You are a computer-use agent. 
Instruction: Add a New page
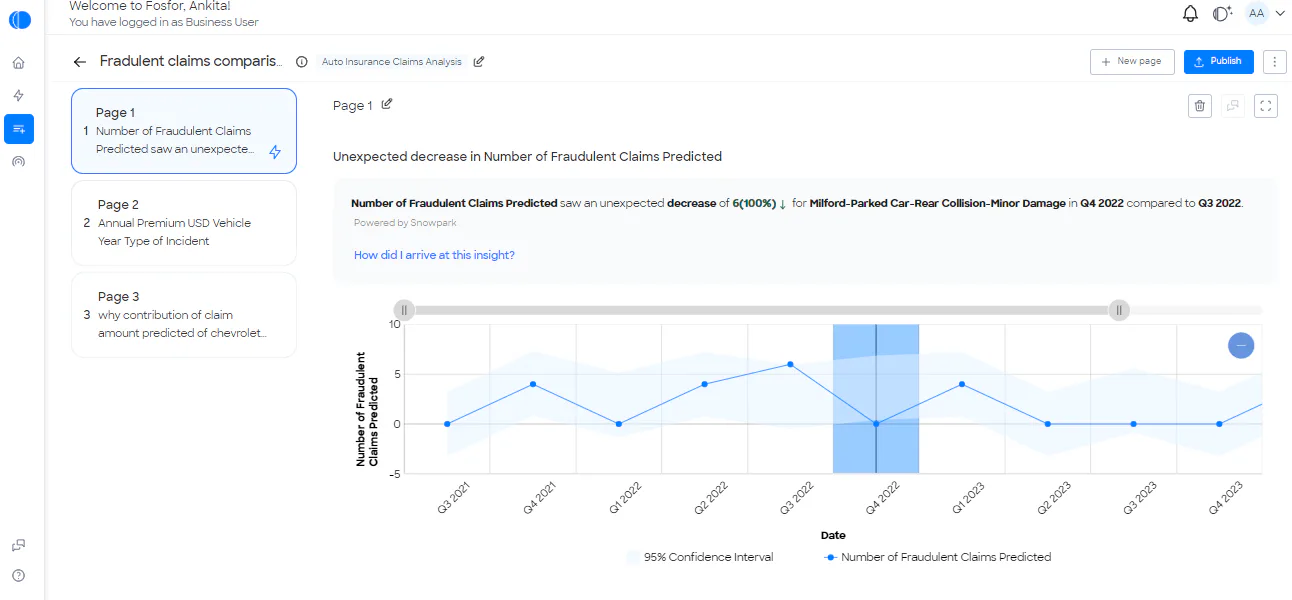(x=1132, y=61)
